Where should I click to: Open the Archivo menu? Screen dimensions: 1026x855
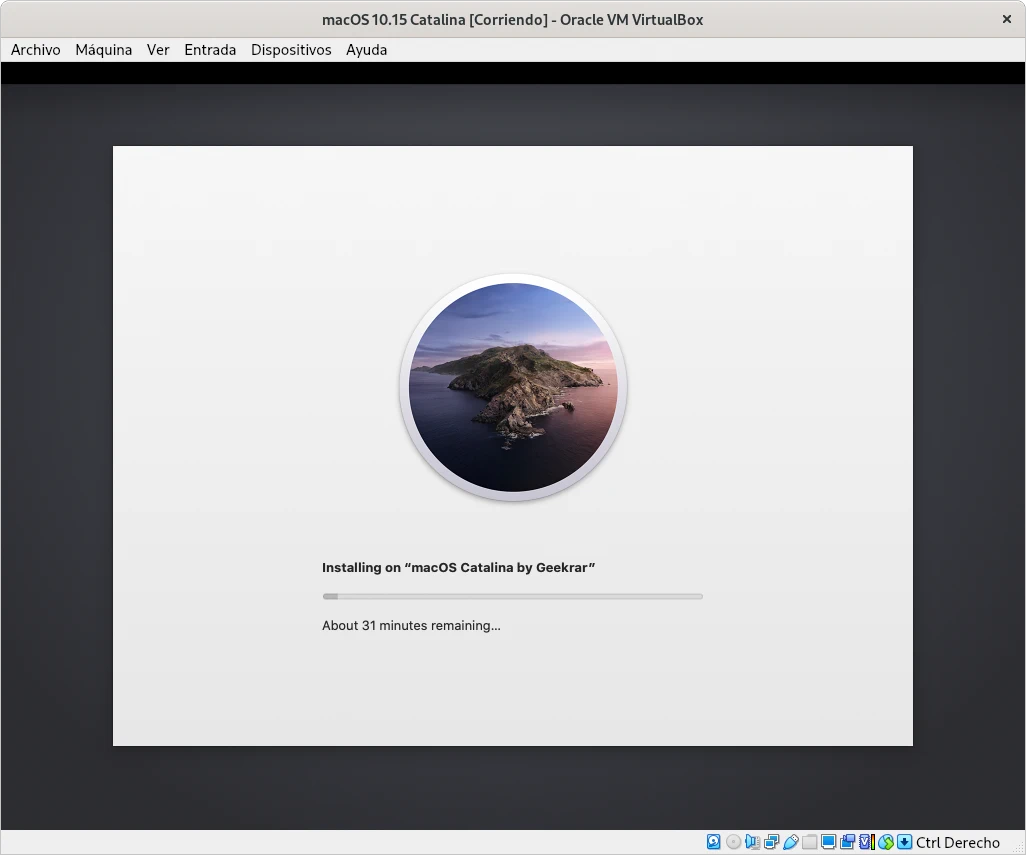(x=36, y=50)
